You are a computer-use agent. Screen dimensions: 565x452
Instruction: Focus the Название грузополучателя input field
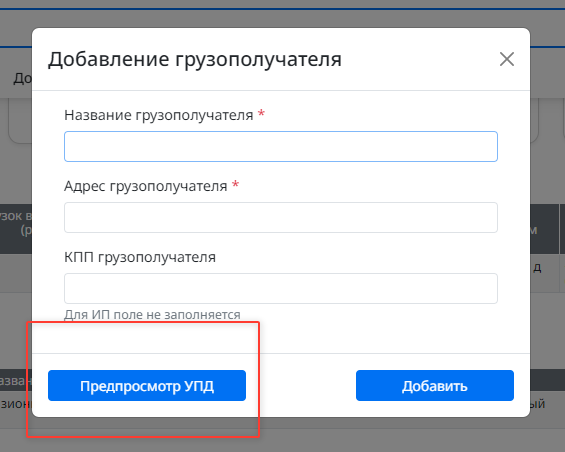coord(281,146)
